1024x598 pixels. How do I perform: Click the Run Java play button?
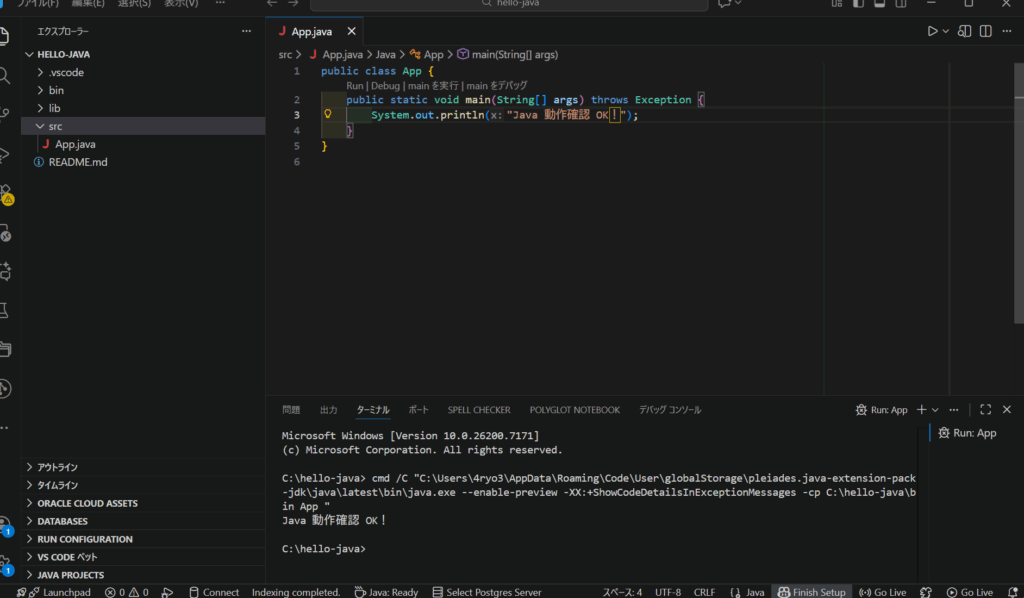click(932, 31)
